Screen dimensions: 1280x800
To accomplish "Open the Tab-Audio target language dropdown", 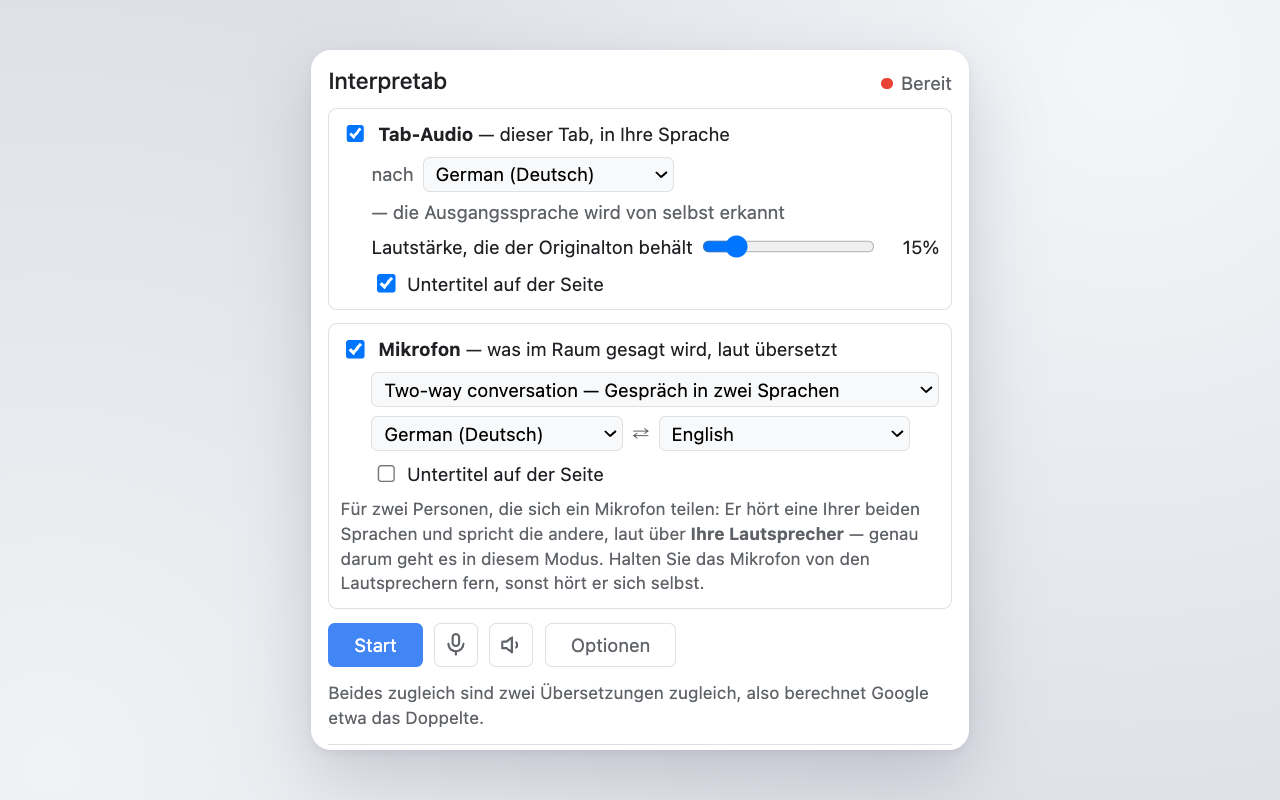I will click(x=548, y=174).
